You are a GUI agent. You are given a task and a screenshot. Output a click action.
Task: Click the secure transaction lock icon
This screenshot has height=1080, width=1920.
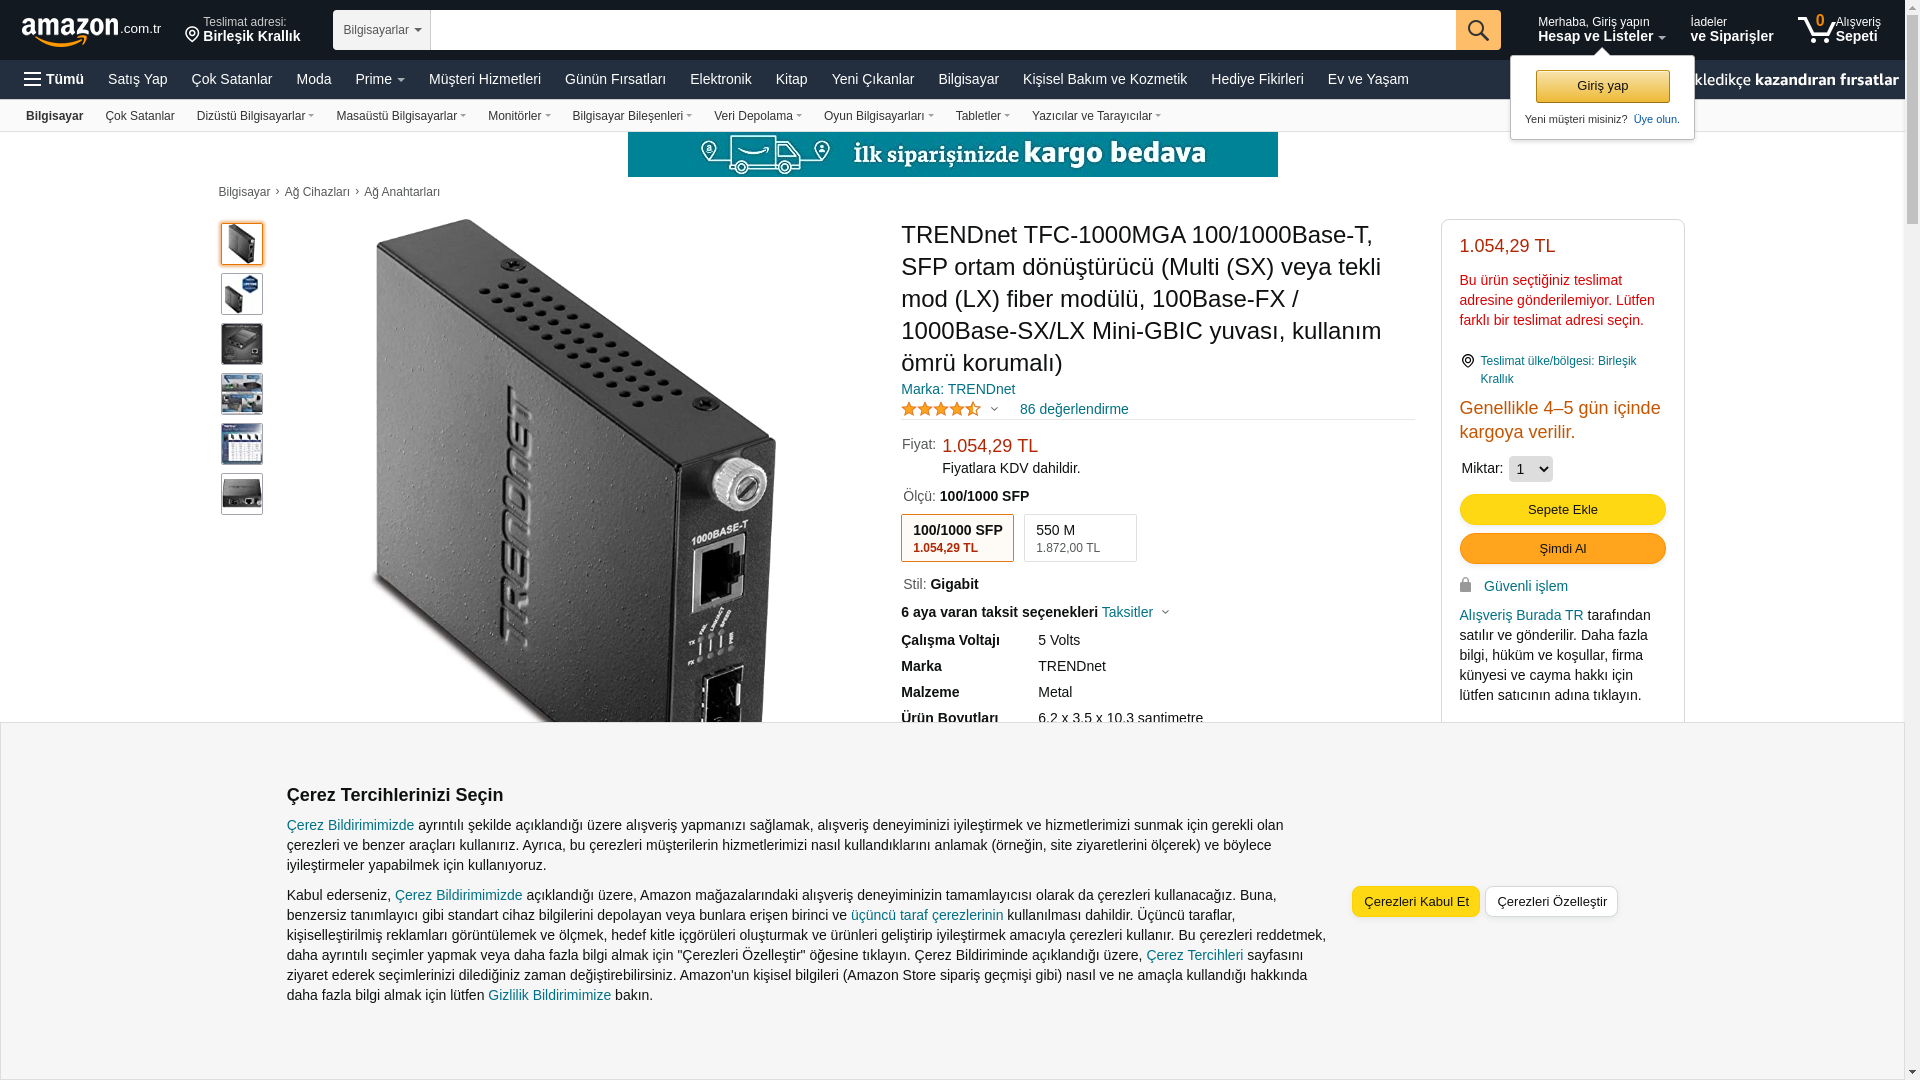(x=1466, y=585)
